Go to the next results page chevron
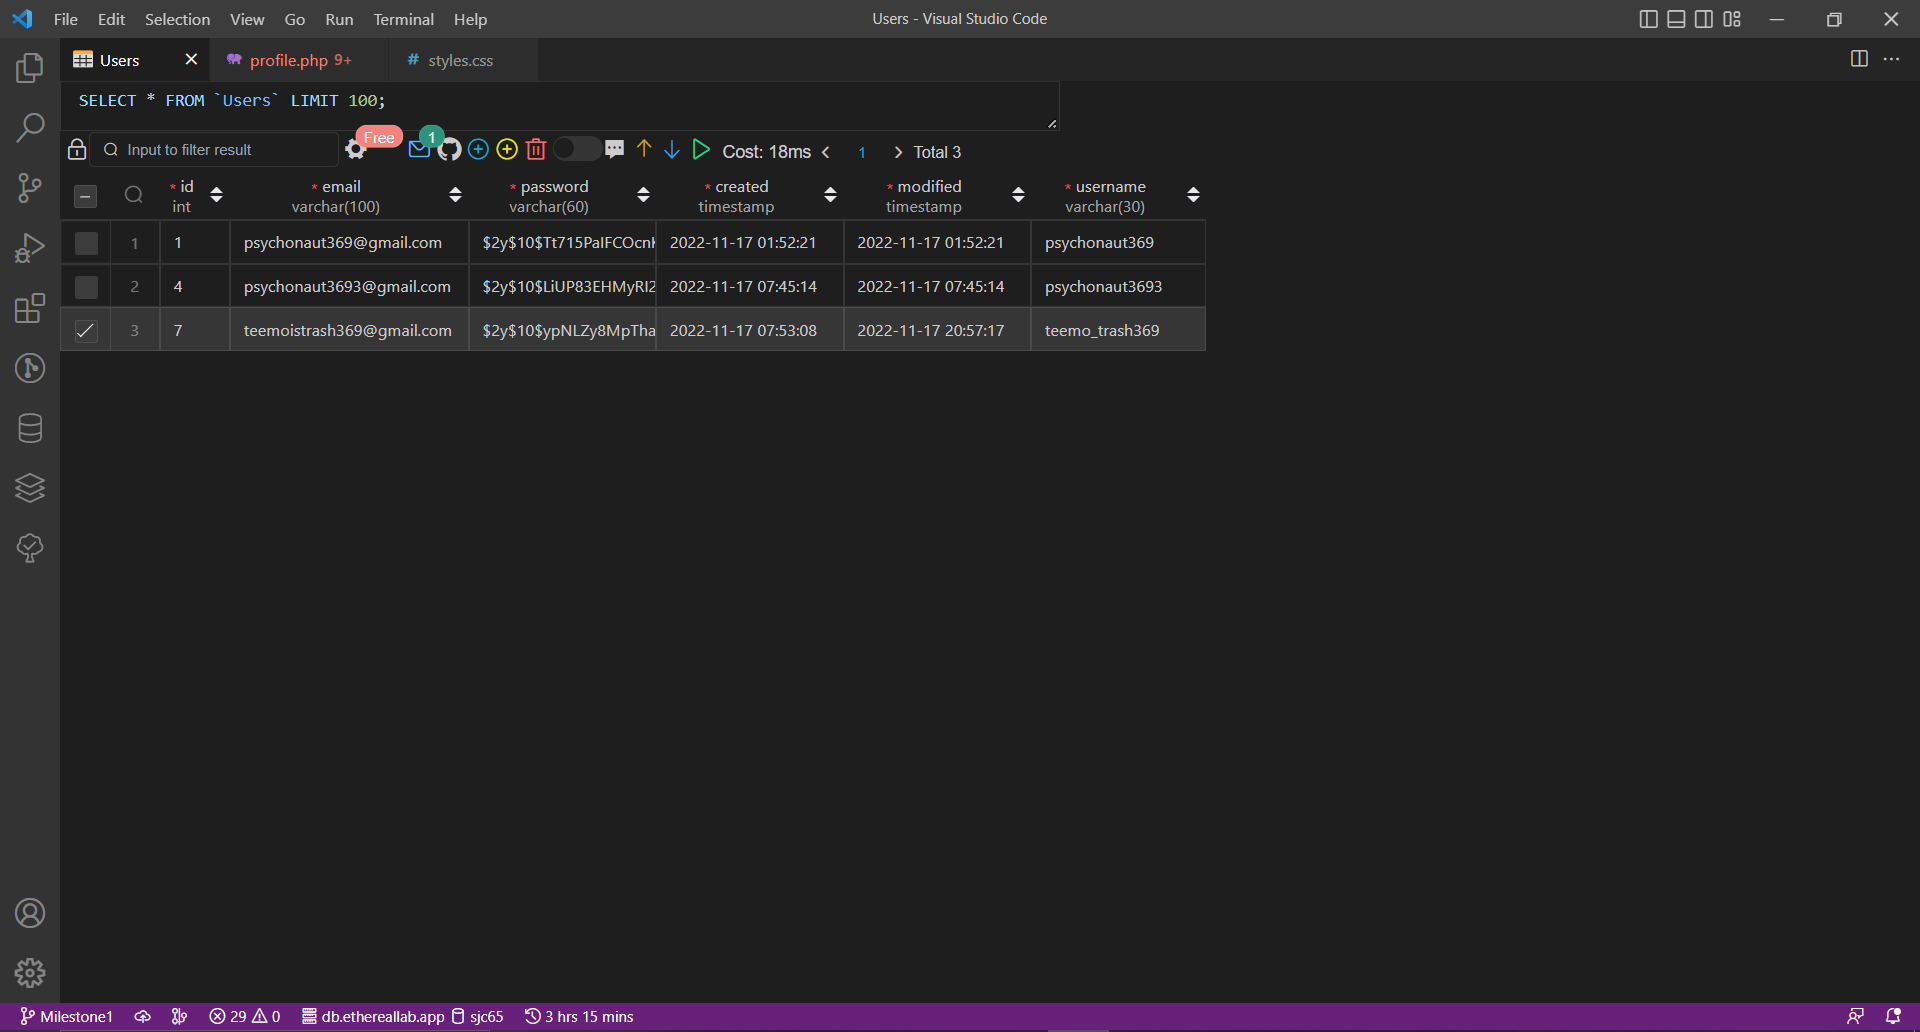The image size is (1920, 1032). (x=898, y=152)
